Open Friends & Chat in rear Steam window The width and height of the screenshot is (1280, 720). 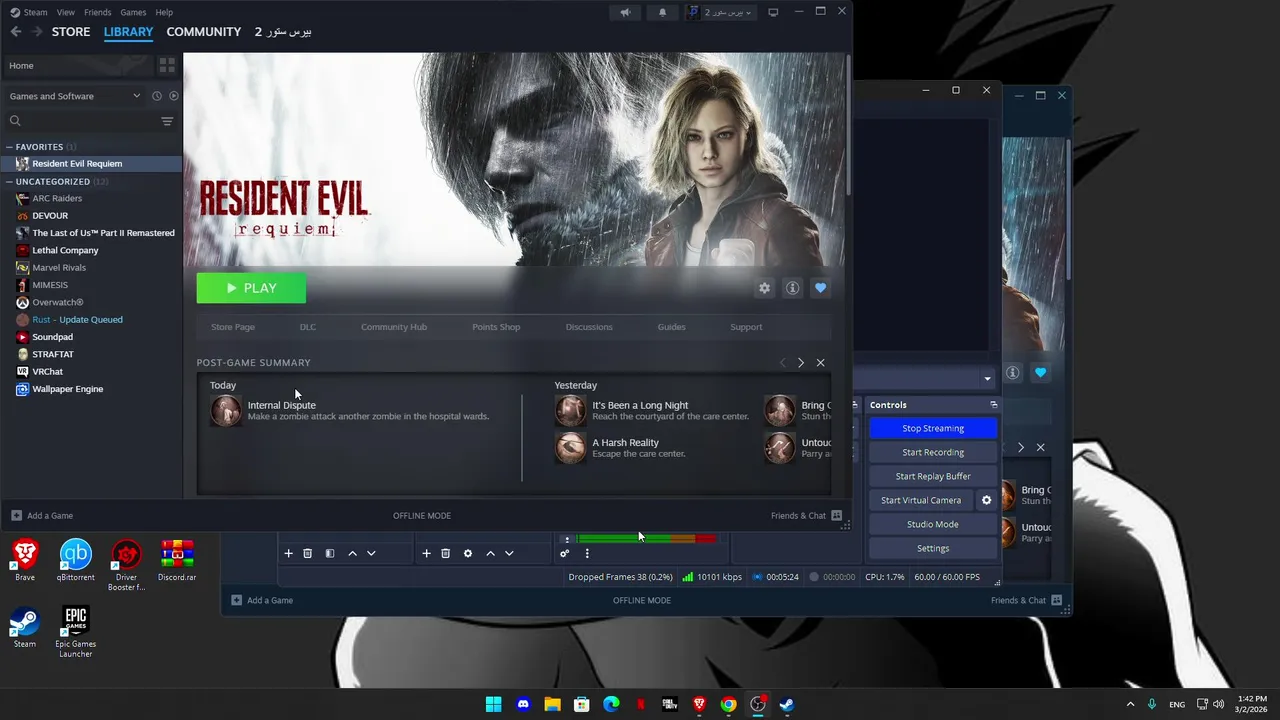[1026, 600]
